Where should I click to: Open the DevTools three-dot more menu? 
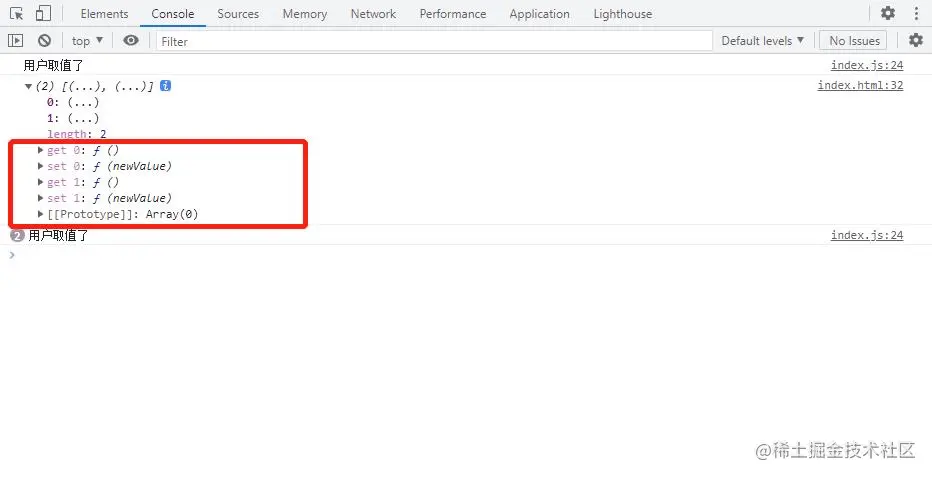coord(916,13)
